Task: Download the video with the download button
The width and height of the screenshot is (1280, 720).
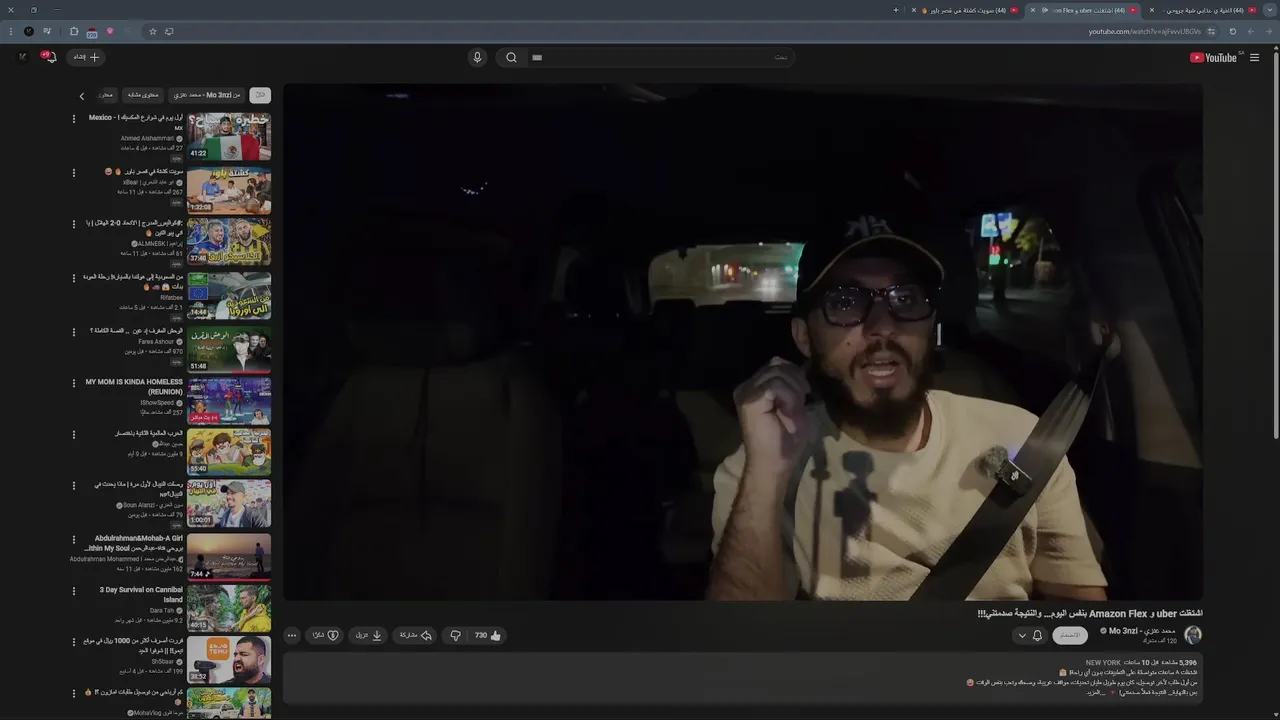Action: pos(369,635)
